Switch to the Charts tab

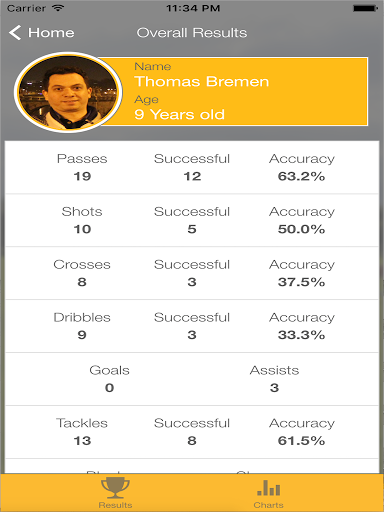(x=269, y=493)
